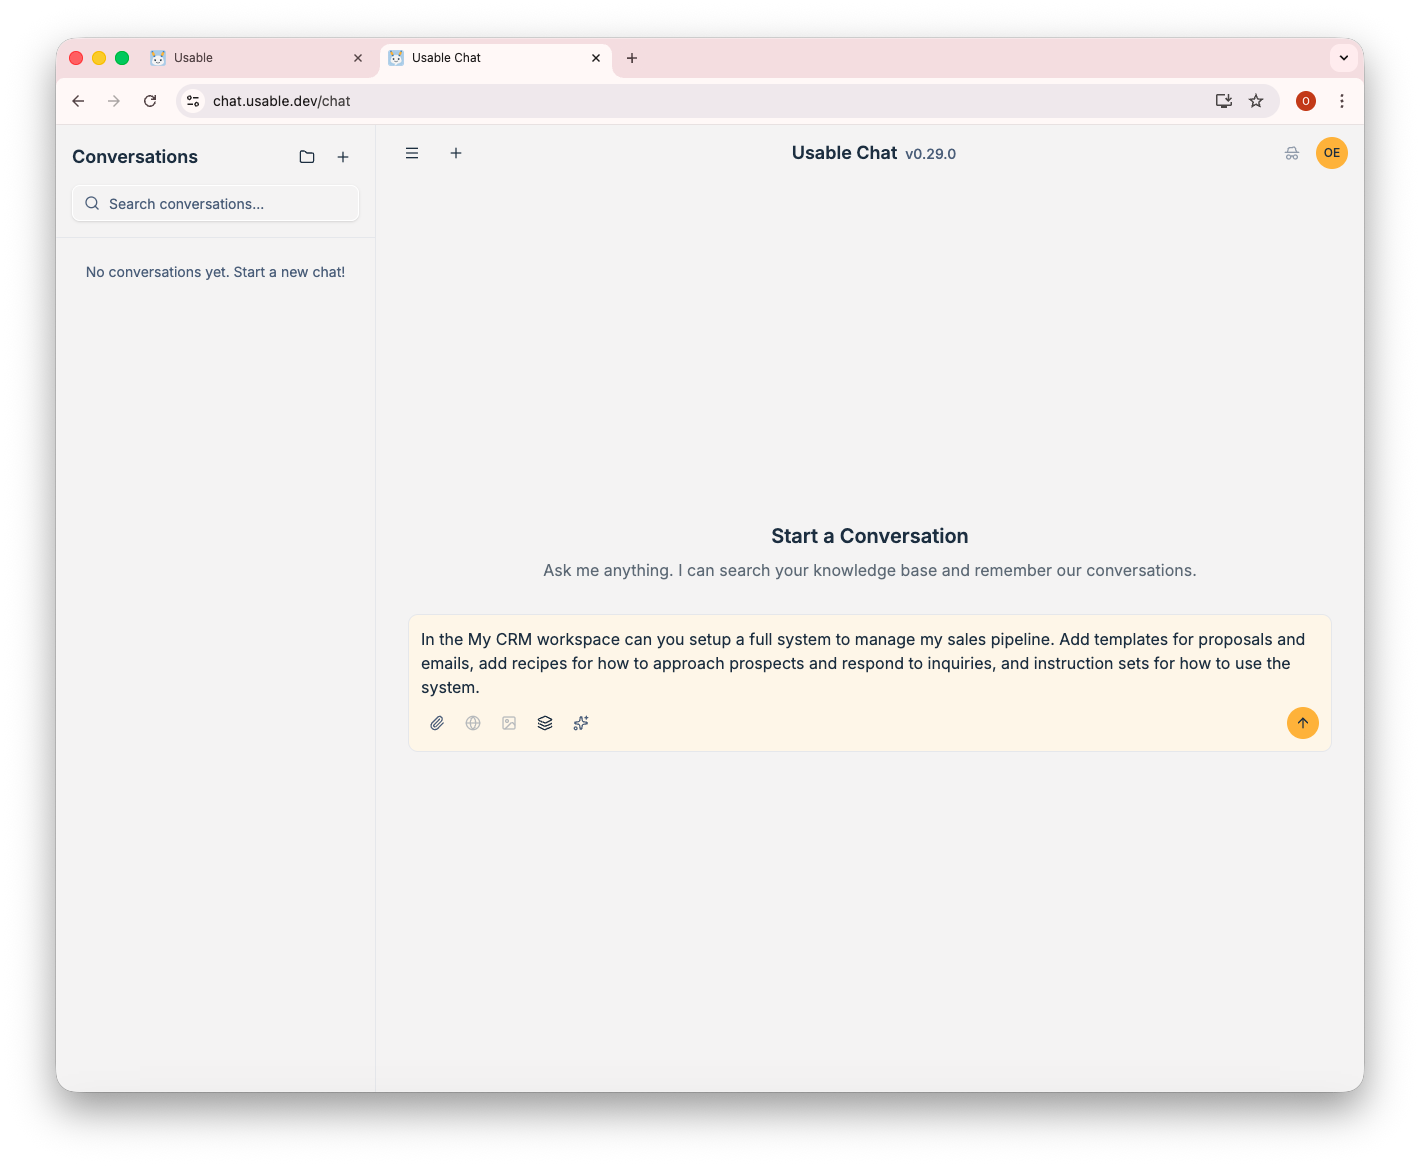
Task: Toggle the bookmark star for this page
Action: tap(1256, 100)
